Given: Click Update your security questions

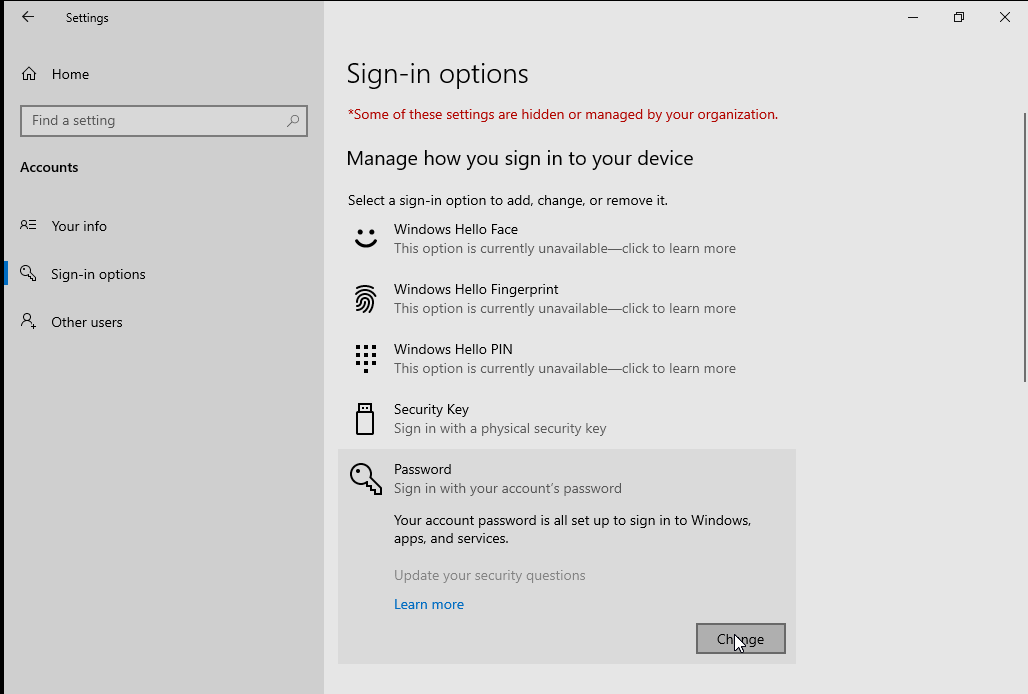Looking at the screenshot, I should 489,575.
